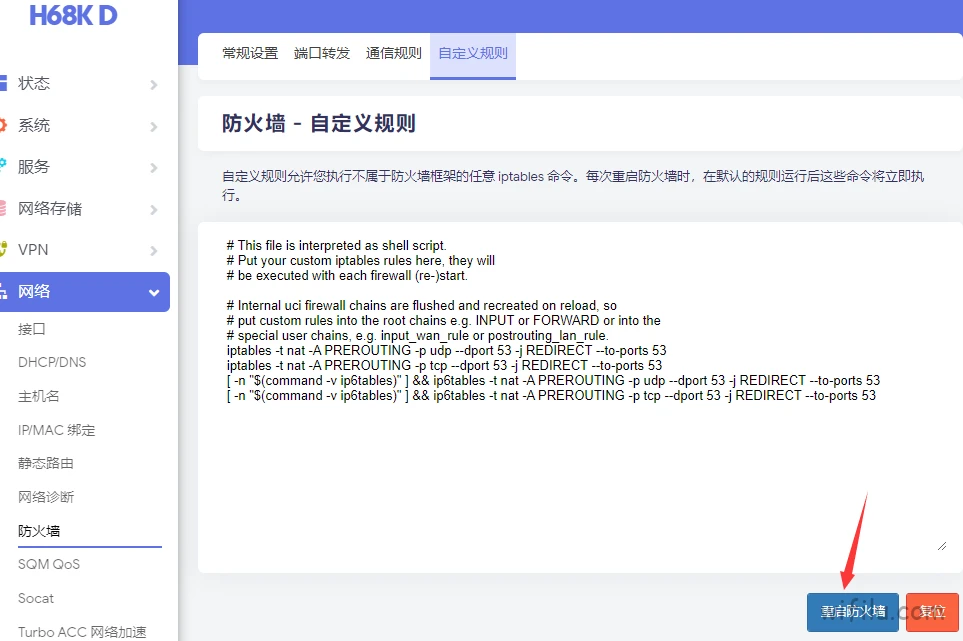The width and height of the screenshot is (963, 641).
Task: Open Turbo ACC 网络加速 page
Action: tap(82, 632)
